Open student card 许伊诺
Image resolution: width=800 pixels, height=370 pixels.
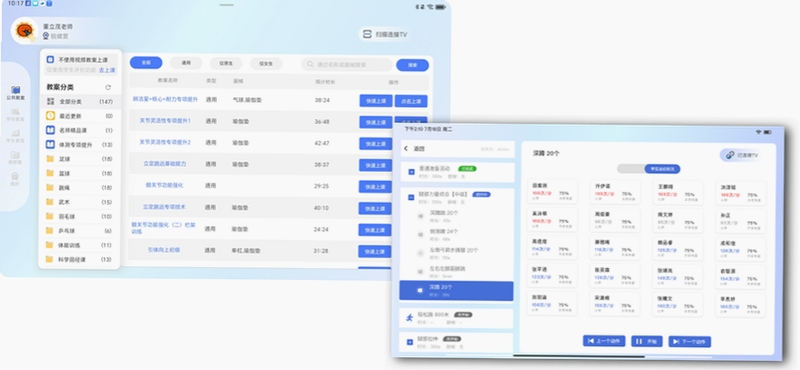pyautogui.click(x=615, y=192)
